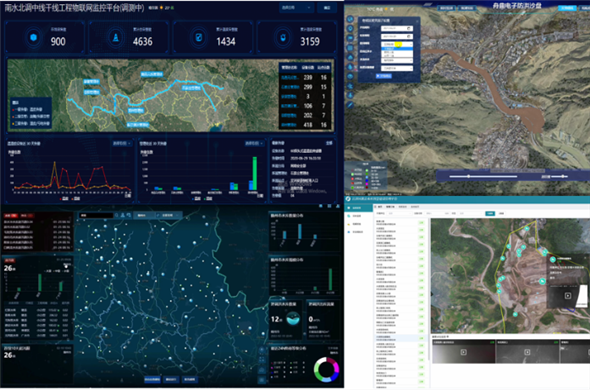Switch to the first red tab in the dark dashboard alert list

tap(11, 216)
